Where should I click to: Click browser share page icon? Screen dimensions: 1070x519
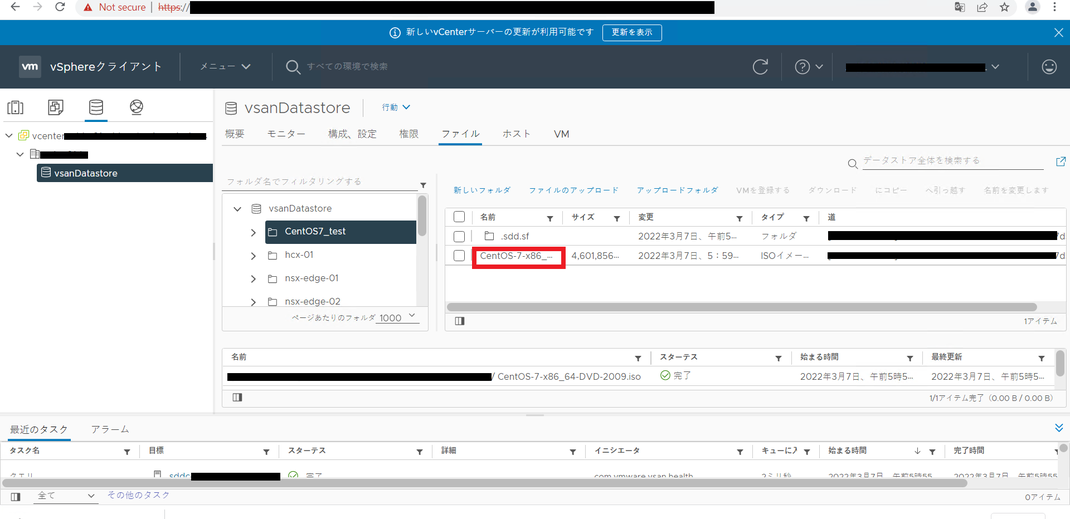click(982, 8)
